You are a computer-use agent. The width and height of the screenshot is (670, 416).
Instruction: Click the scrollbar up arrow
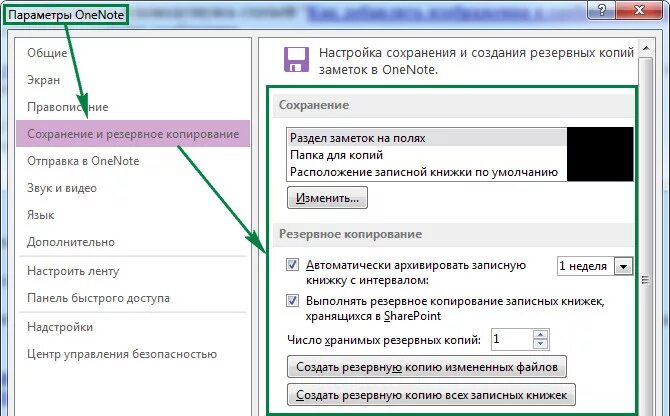pos(646,48)
